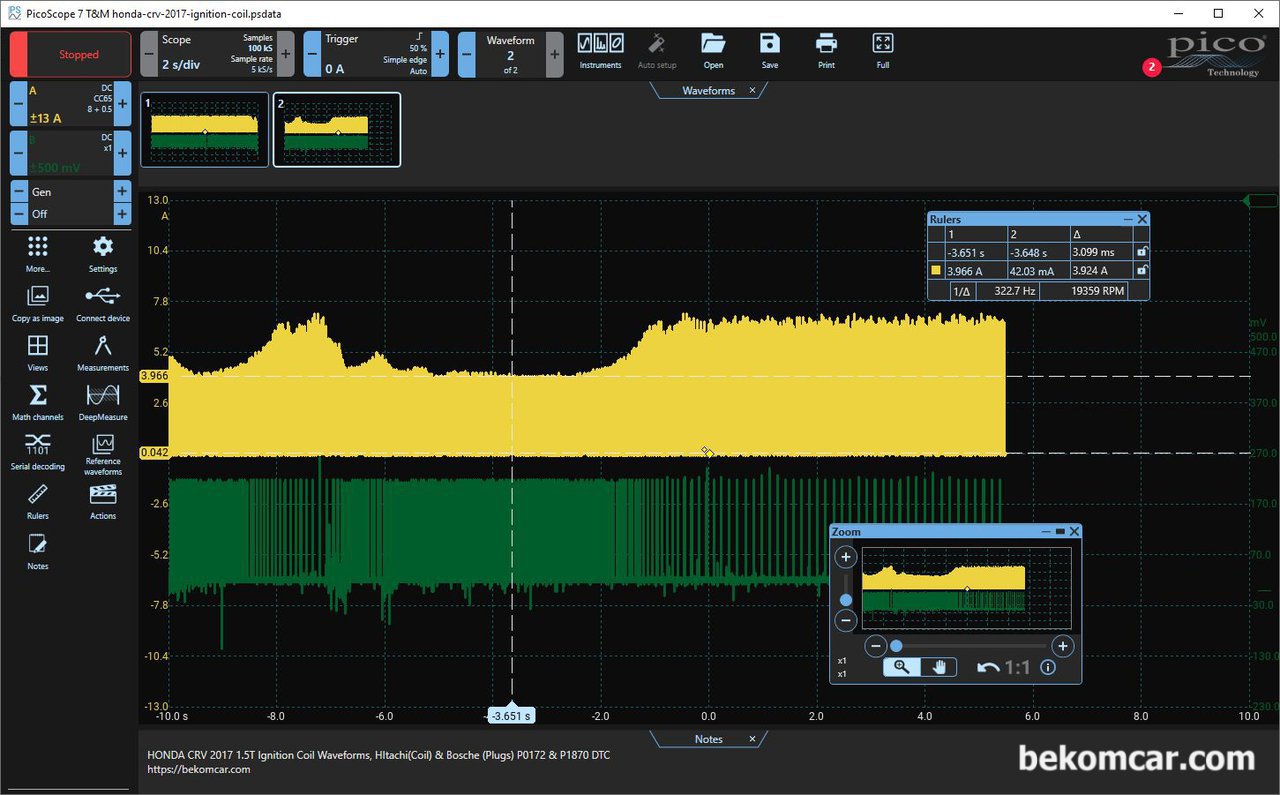Click the 3.966 ruler label on axis

point(154,376)
